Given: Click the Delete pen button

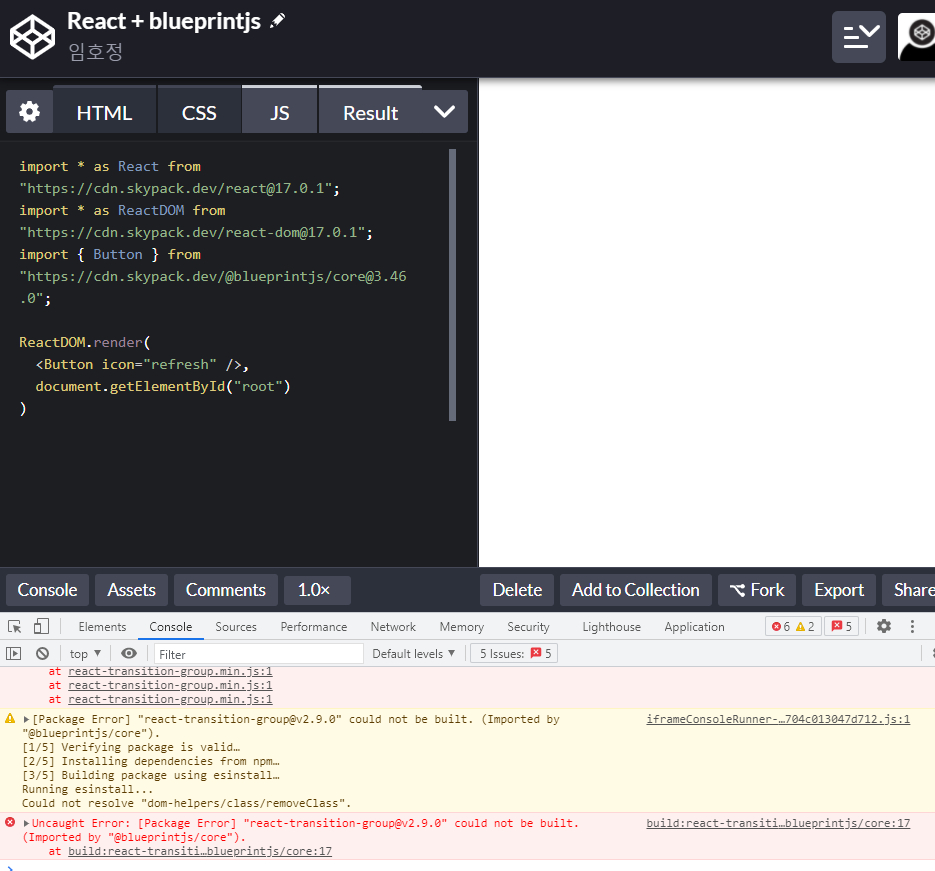Looking at the screenshot, I should pyautogui.click(x=517, y=590).
